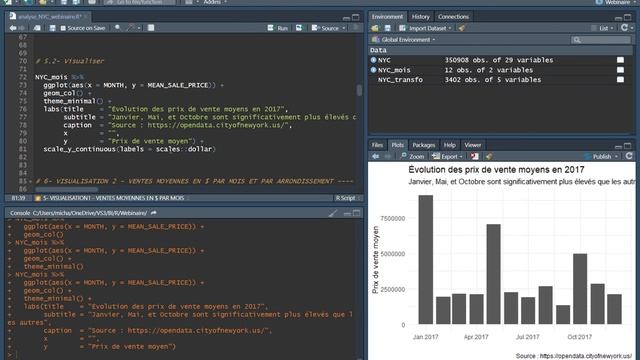
Task: Load workspace in Environment pane
Action: tap(375, 28)
